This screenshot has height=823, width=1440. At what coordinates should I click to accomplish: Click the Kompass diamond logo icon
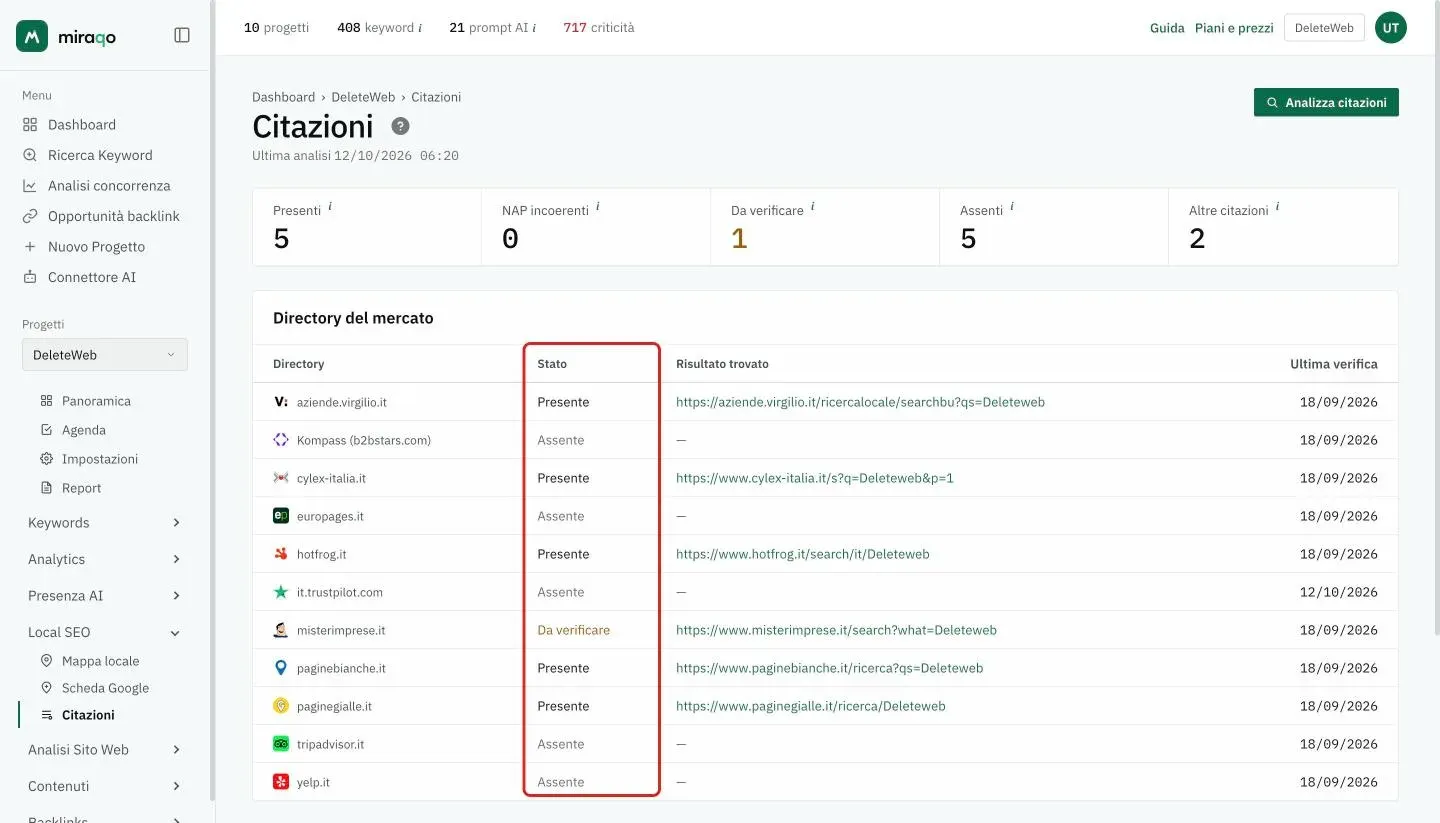281,440
